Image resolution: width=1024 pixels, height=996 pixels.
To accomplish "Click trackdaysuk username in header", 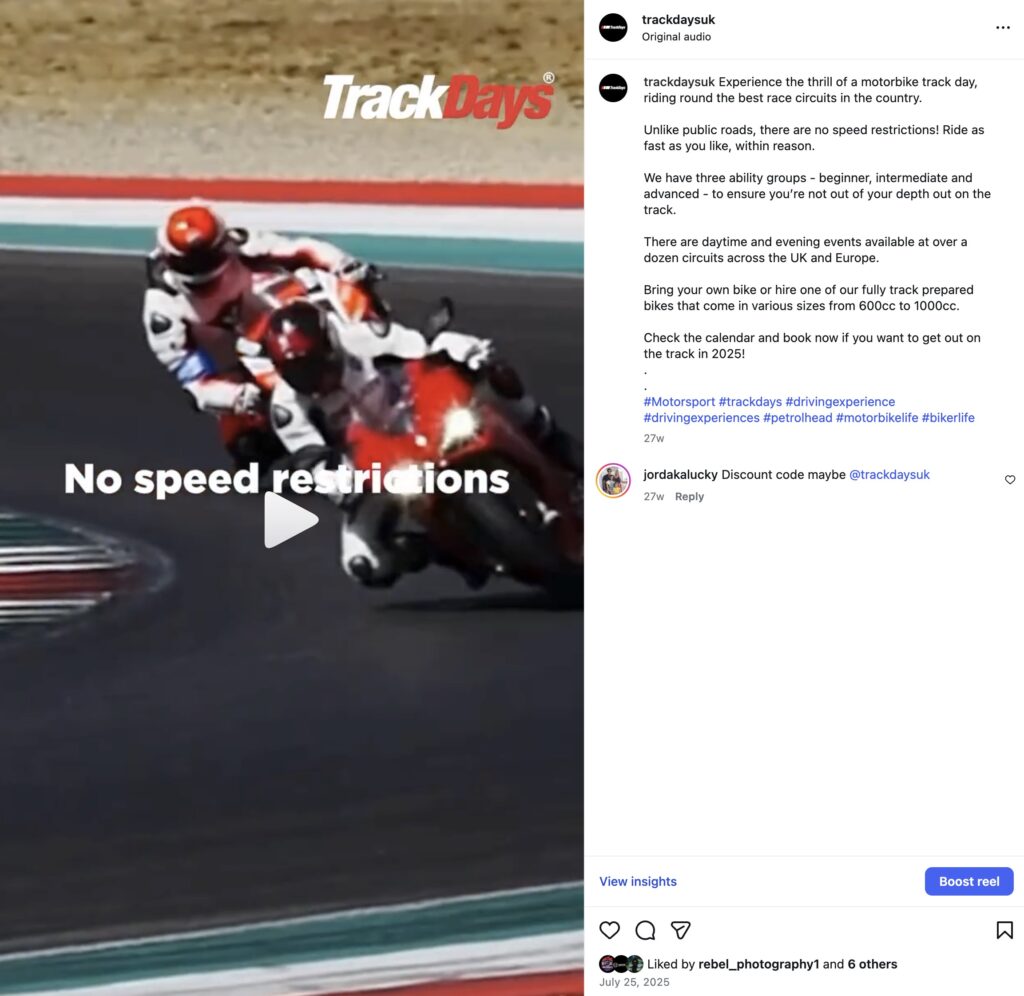I will tap(678, 20).
